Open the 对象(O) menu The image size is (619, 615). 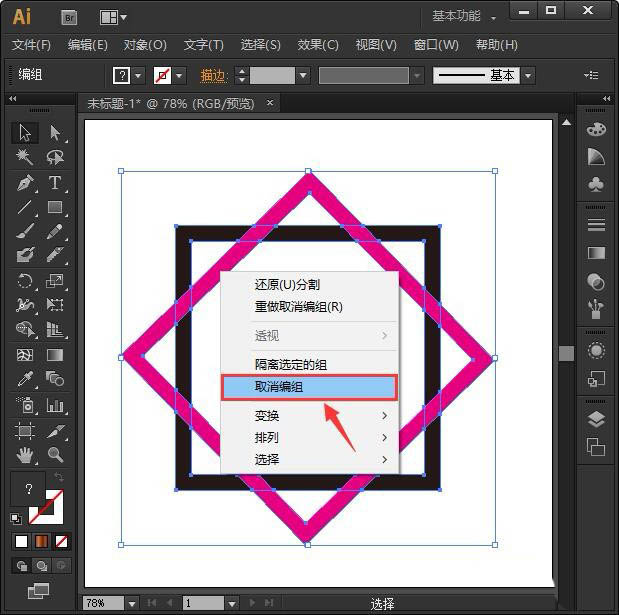point(145,45)
